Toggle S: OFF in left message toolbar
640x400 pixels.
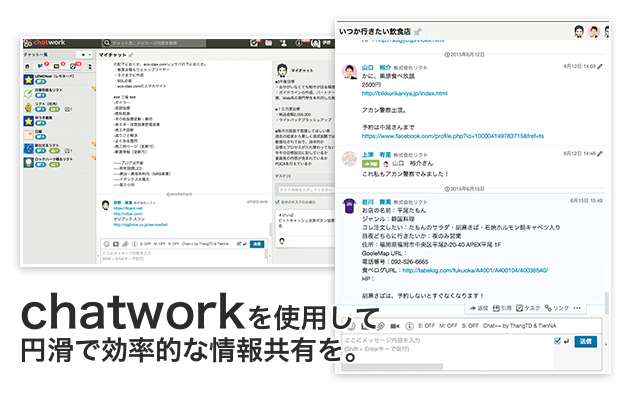pos(173,244)
